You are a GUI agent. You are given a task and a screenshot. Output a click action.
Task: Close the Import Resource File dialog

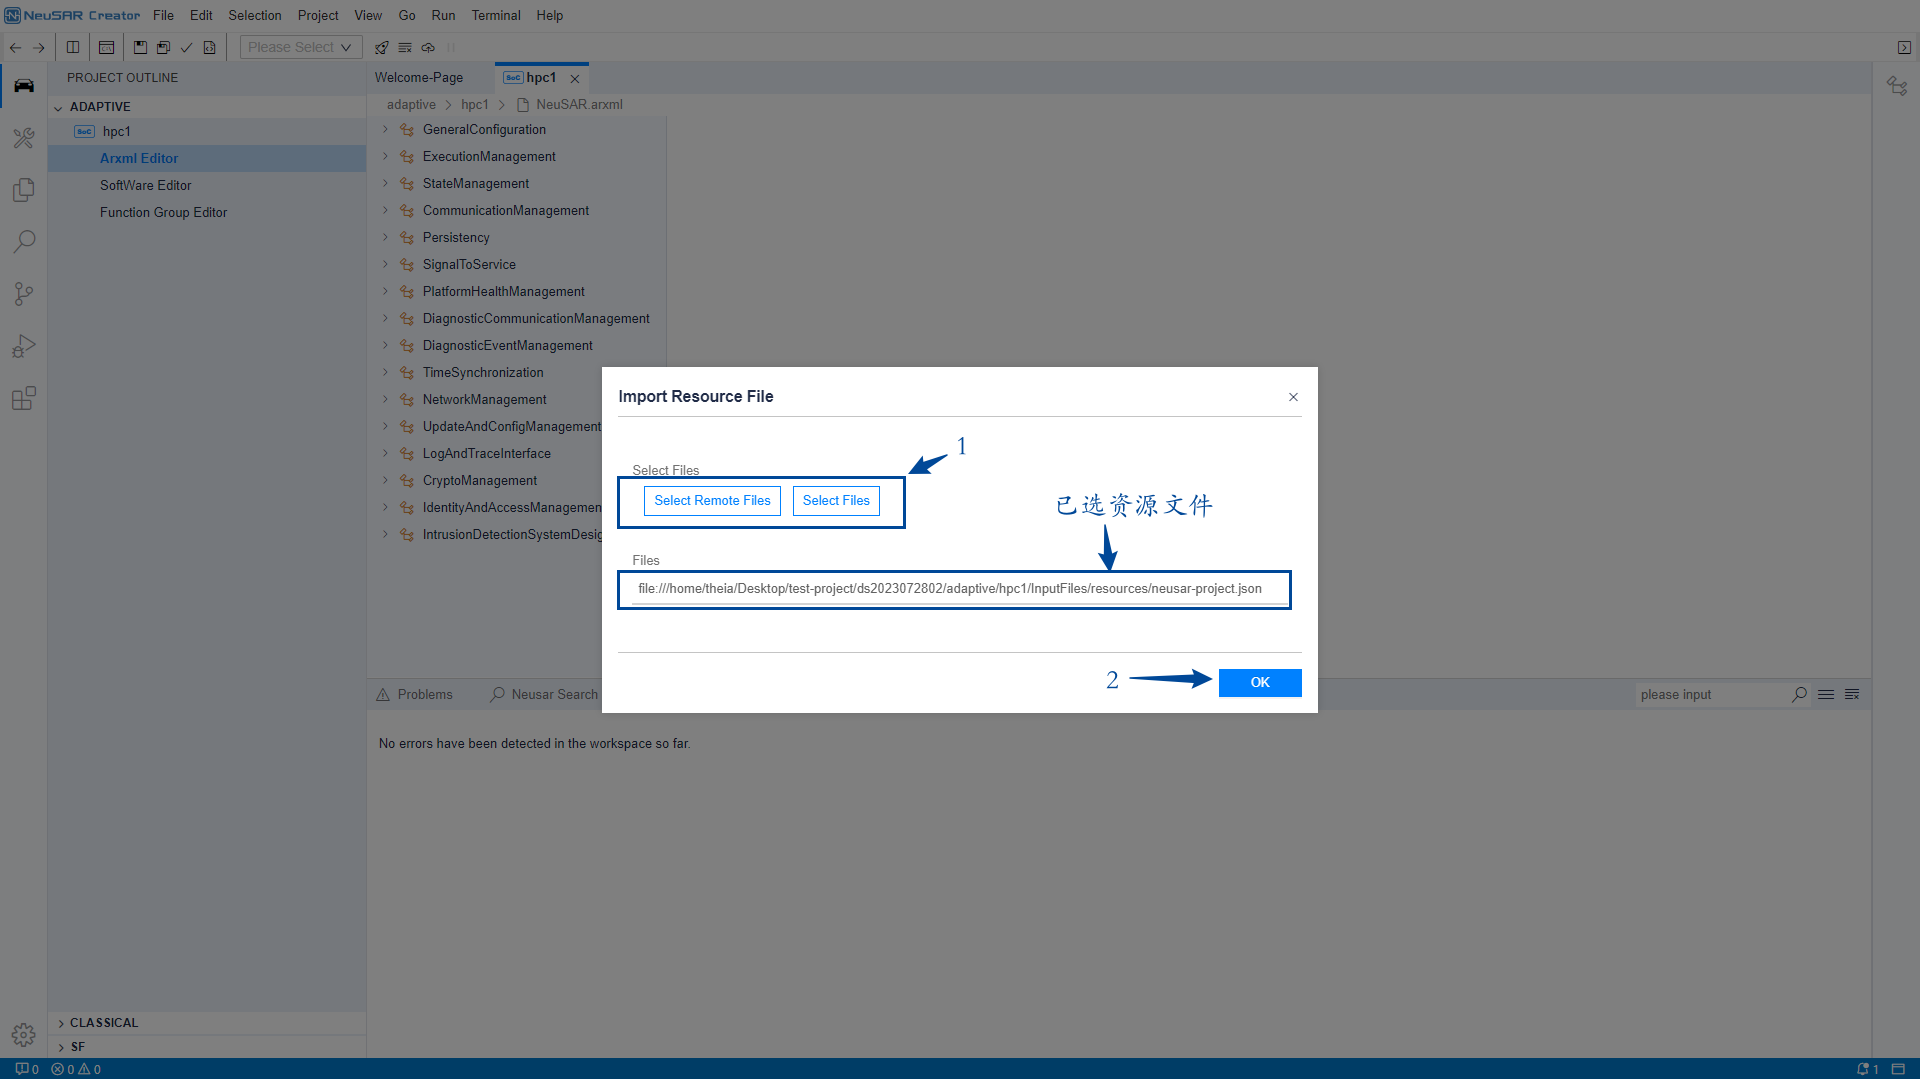(1293, 397)
